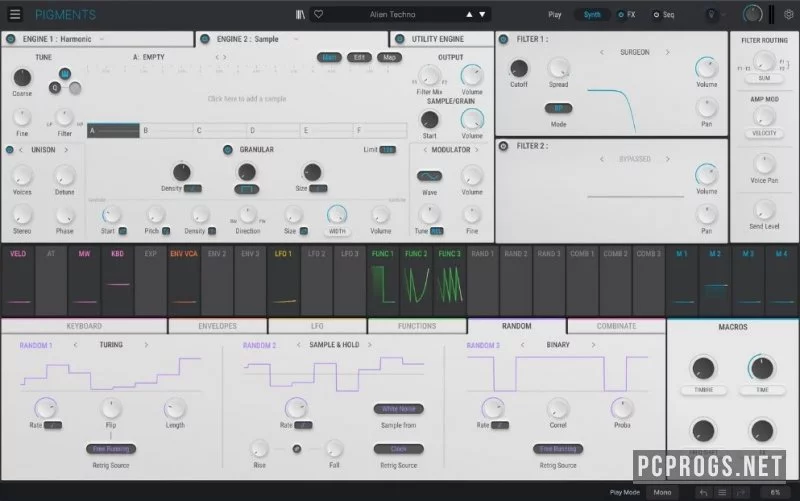This screenshot has width=800, height=501.
Task: Next Random 1 type after TURING
Action: [x=146, y=345]
